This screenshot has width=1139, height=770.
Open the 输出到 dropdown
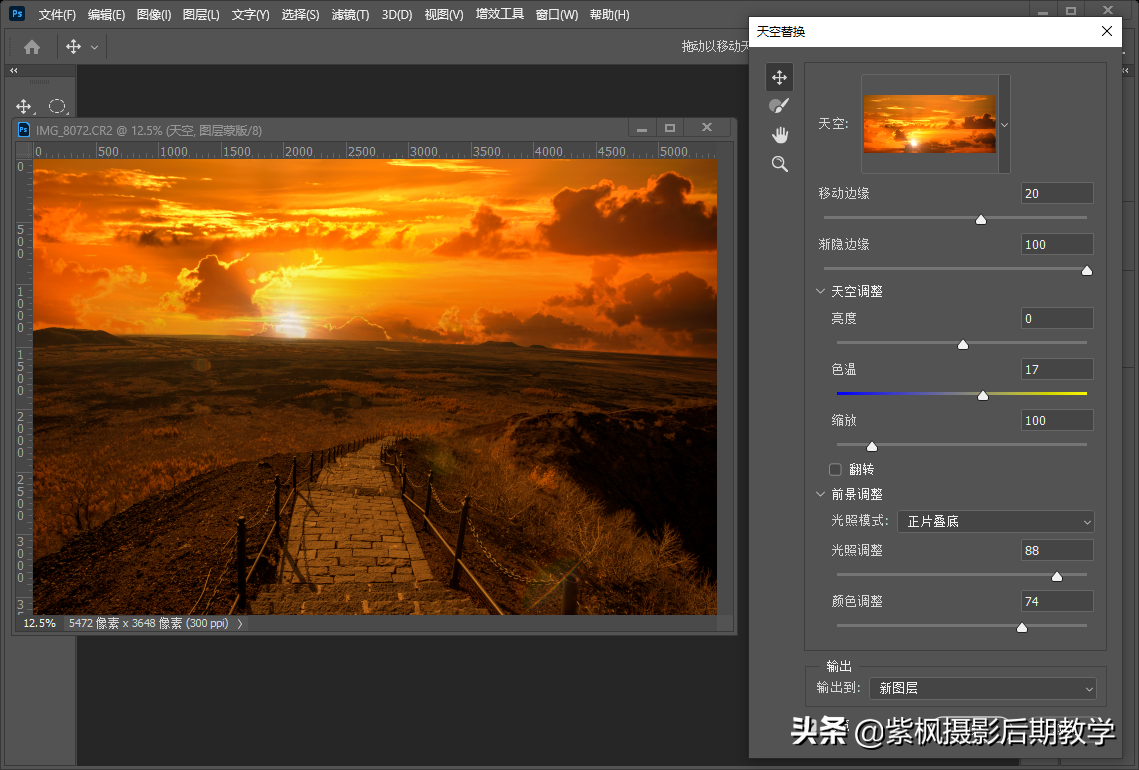(982, 688)
